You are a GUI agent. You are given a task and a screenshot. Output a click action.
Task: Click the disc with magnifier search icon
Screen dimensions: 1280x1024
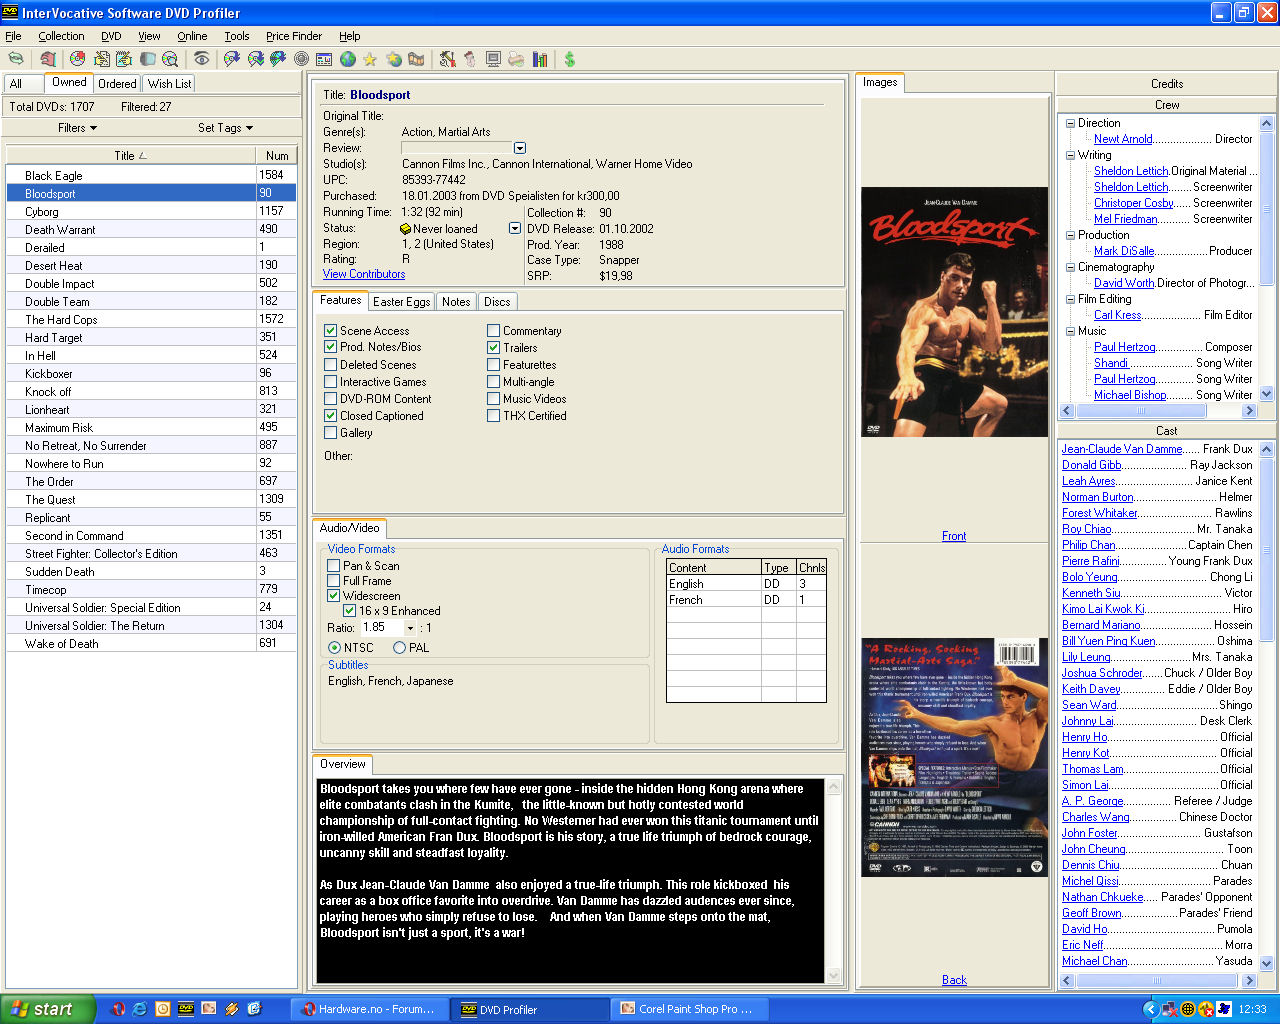(170, 60)
